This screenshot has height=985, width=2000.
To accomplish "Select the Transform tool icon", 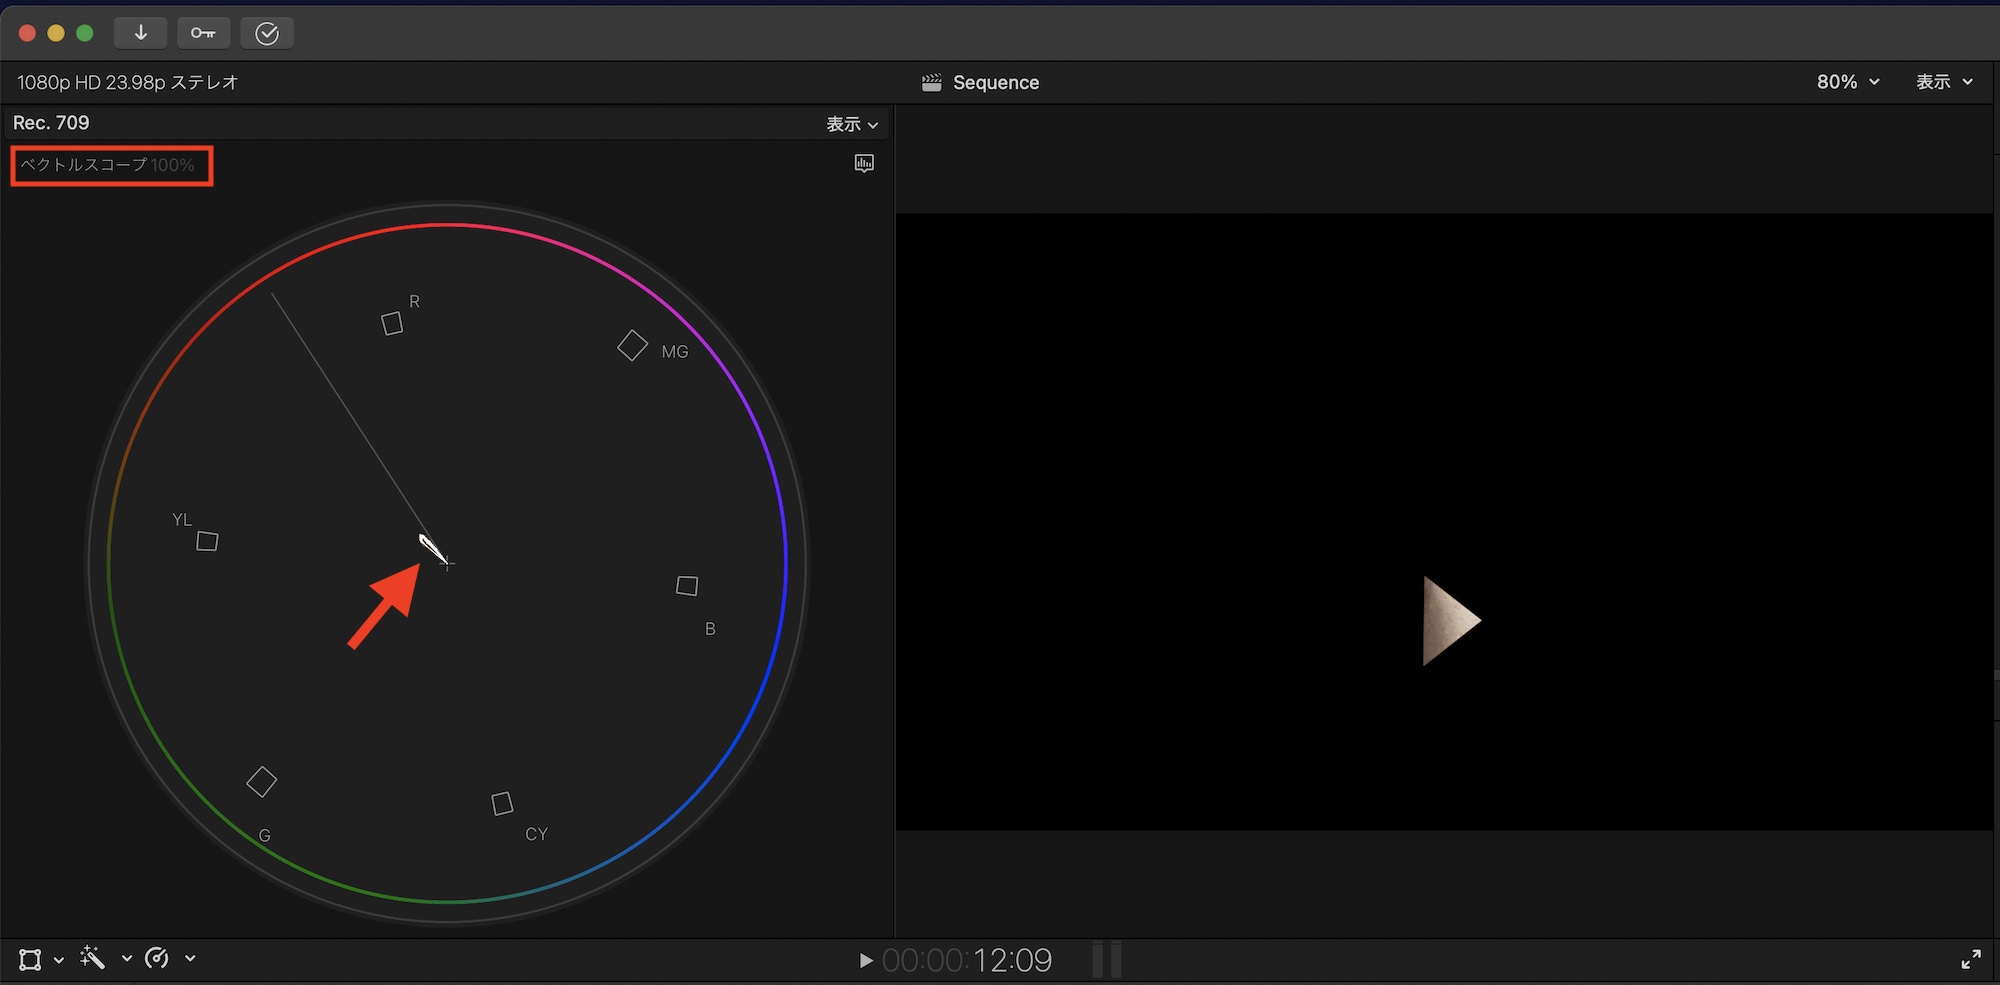I will (x=30, y=960).
